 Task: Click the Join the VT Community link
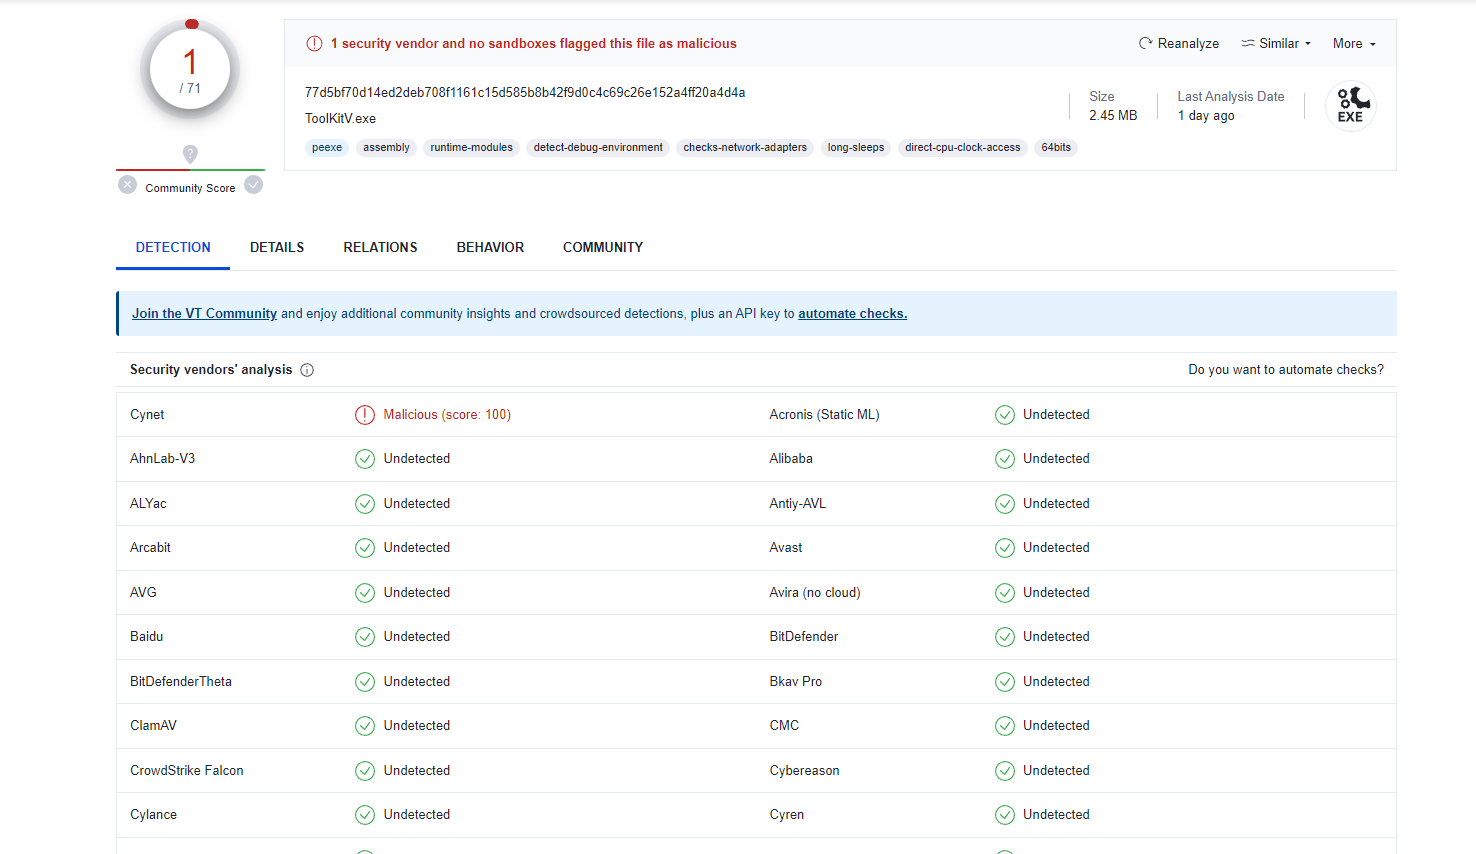[204, 313]
